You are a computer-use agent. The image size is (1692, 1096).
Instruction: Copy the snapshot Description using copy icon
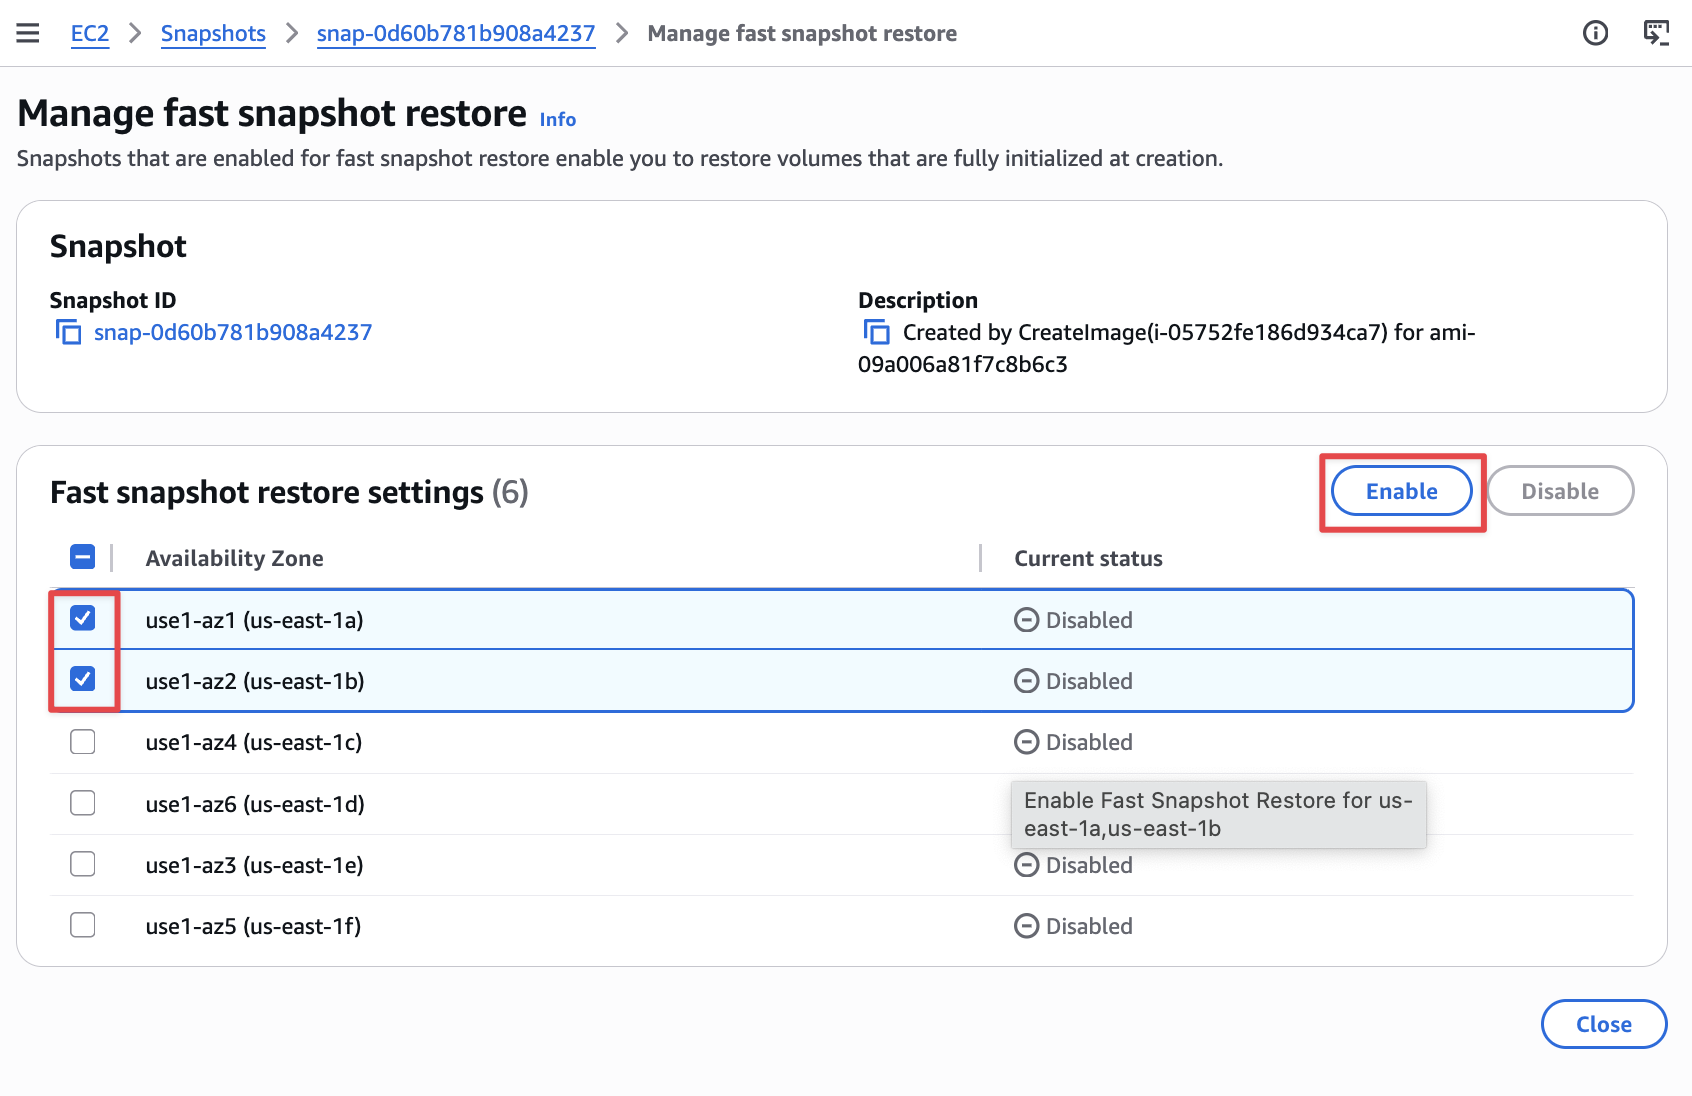[876, 332]
